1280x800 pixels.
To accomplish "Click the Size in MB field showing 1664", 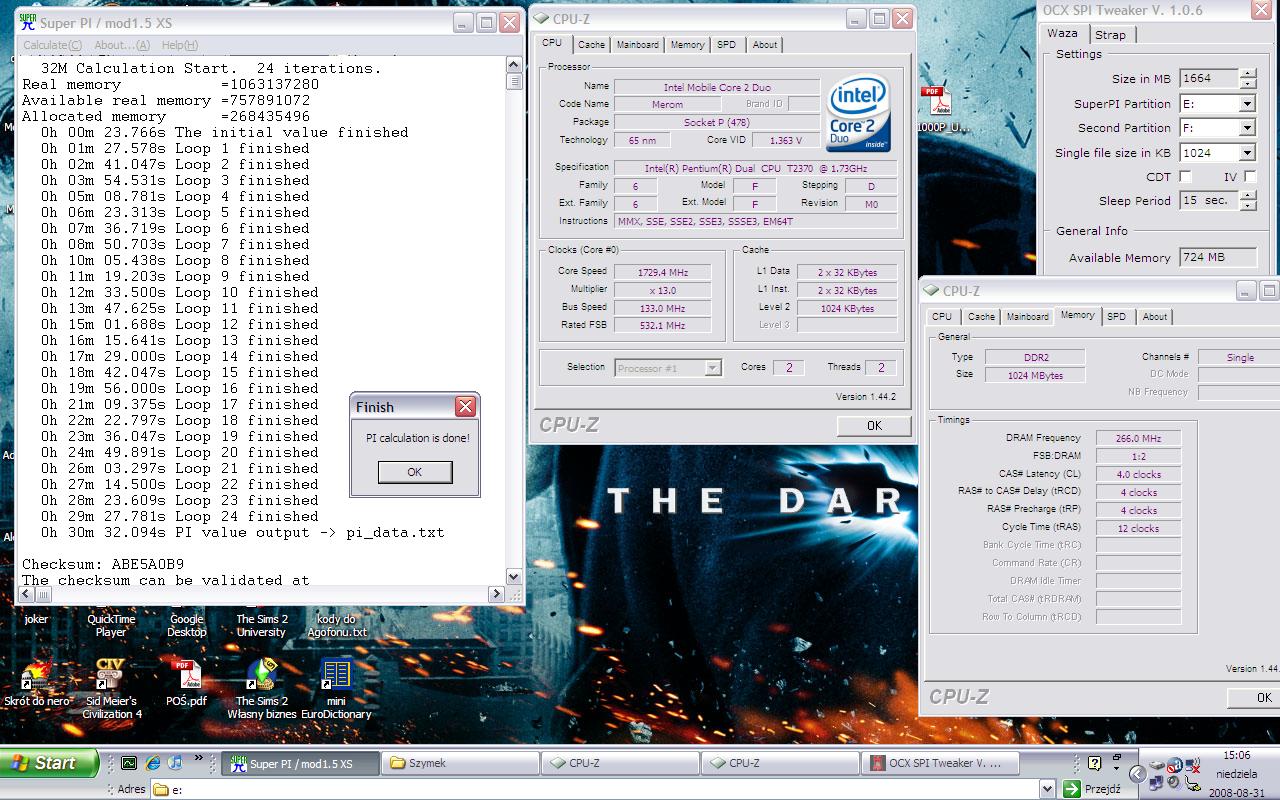I will (1209, 79).
